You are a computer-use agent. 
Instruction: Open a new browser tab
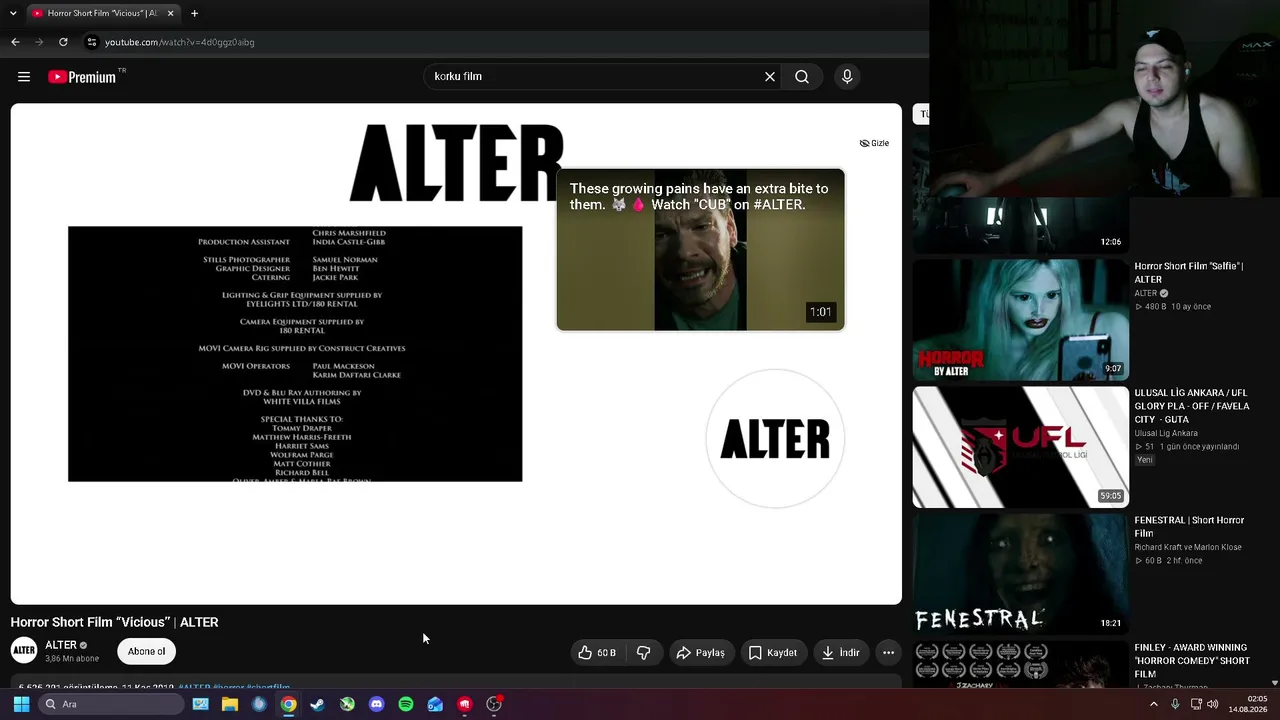point(194,13)
